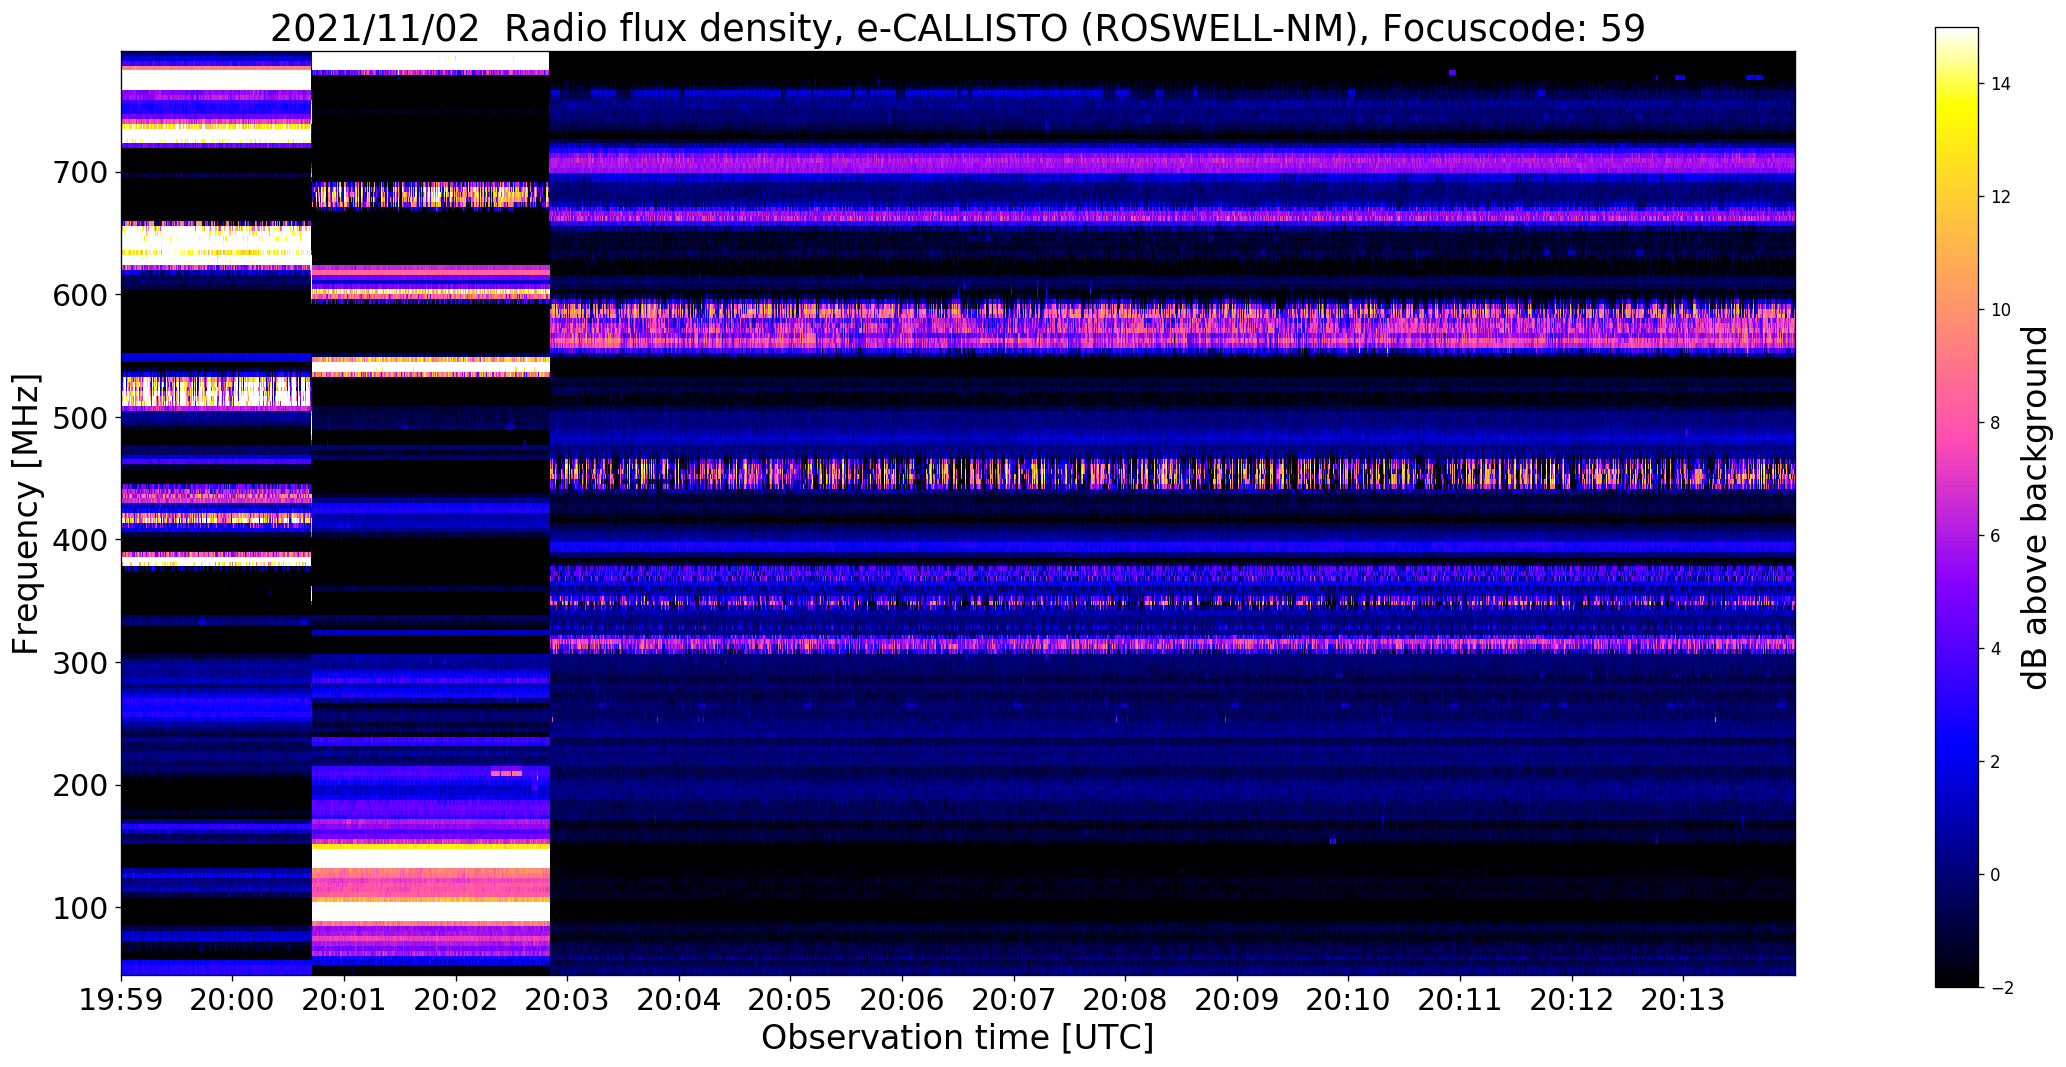This screenshot has height=1067, width=2066.
Task: Click the 20:08 time tick label
Action: (1126, 1000)
